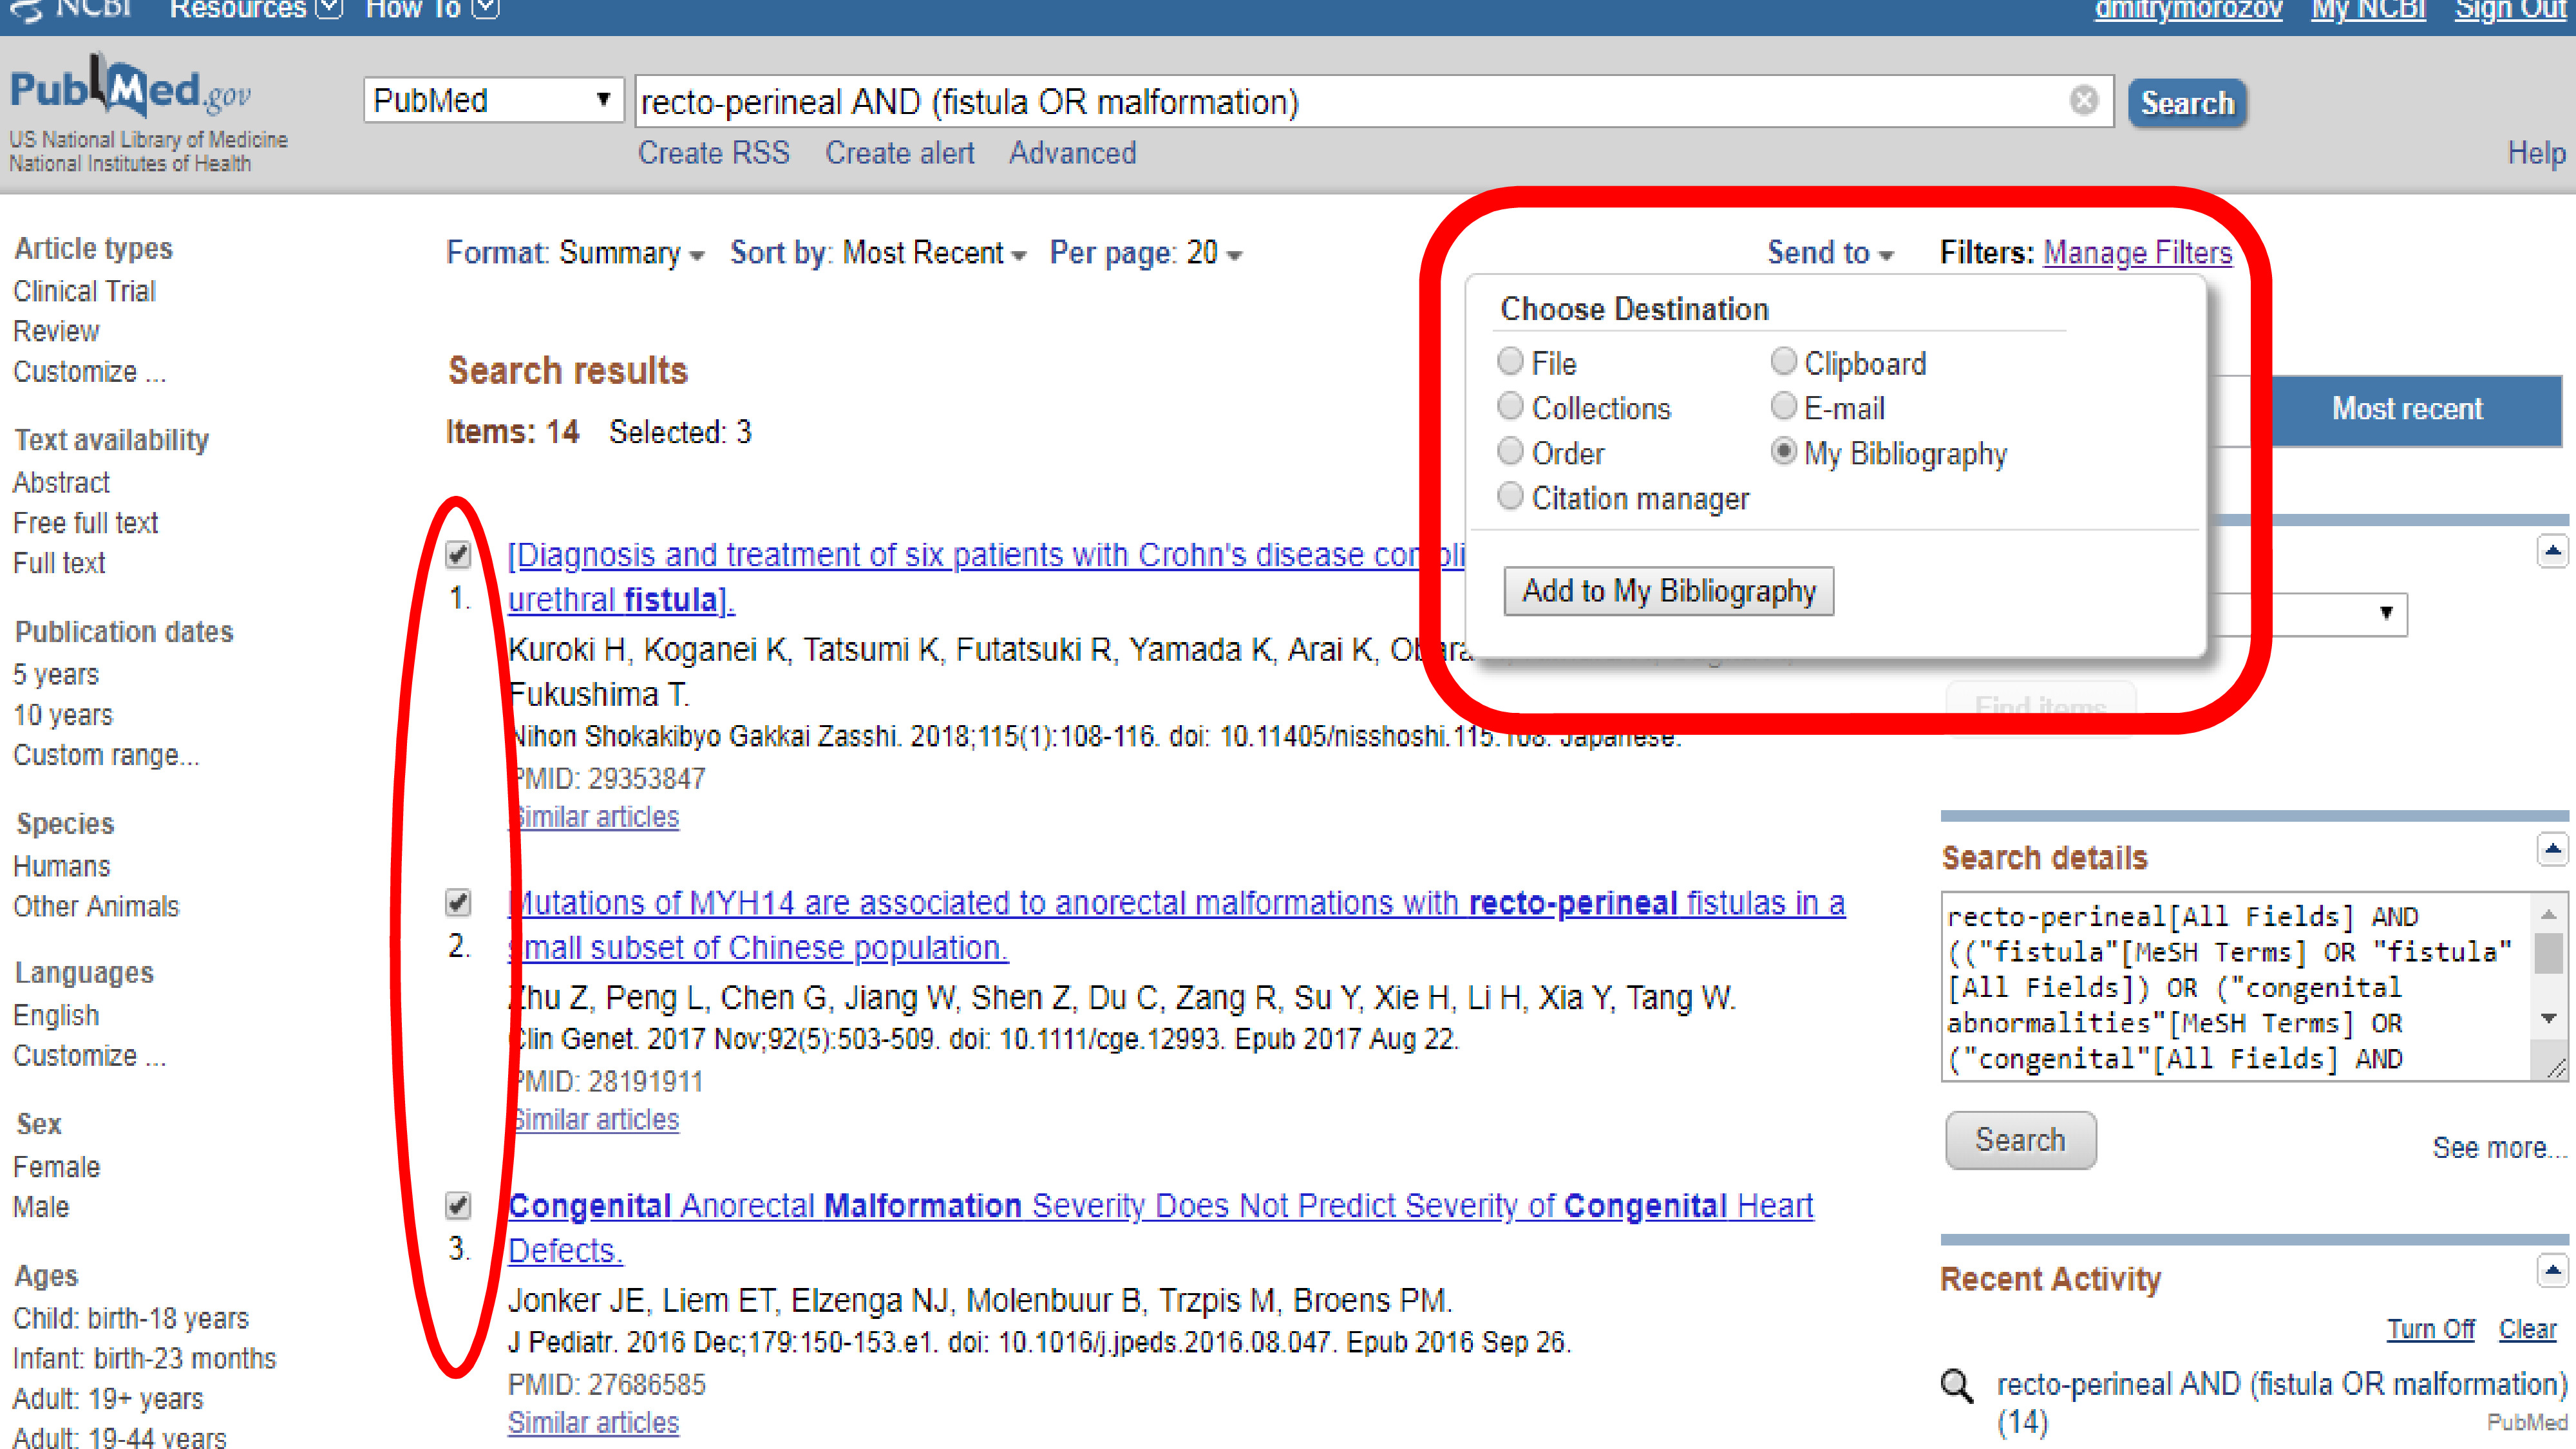Image resolution: width=2576 pixels, height=1449 pixels.
Task: Open the Per page dropdown
Action: [x=1145, y=253]
